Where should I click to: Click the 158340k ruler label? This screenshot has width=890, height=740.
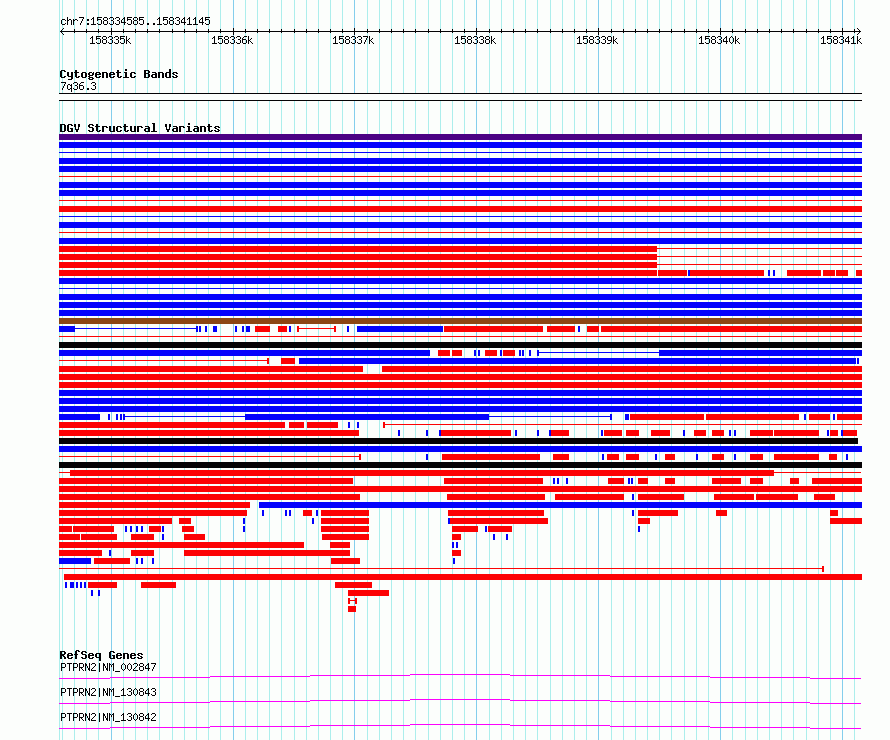pyautogui.click(x=719, y=40)
